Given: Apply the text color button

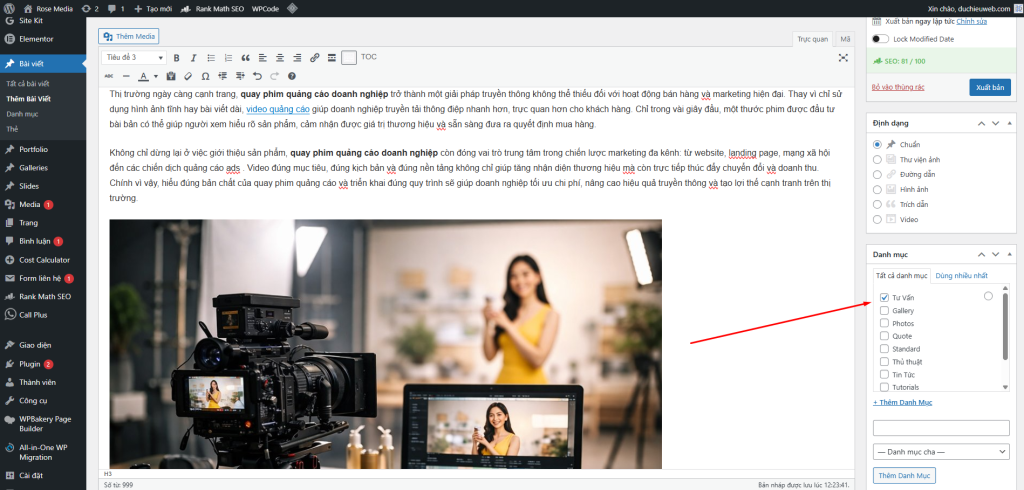Looking at the screenshot, I should tap(143, 76).
